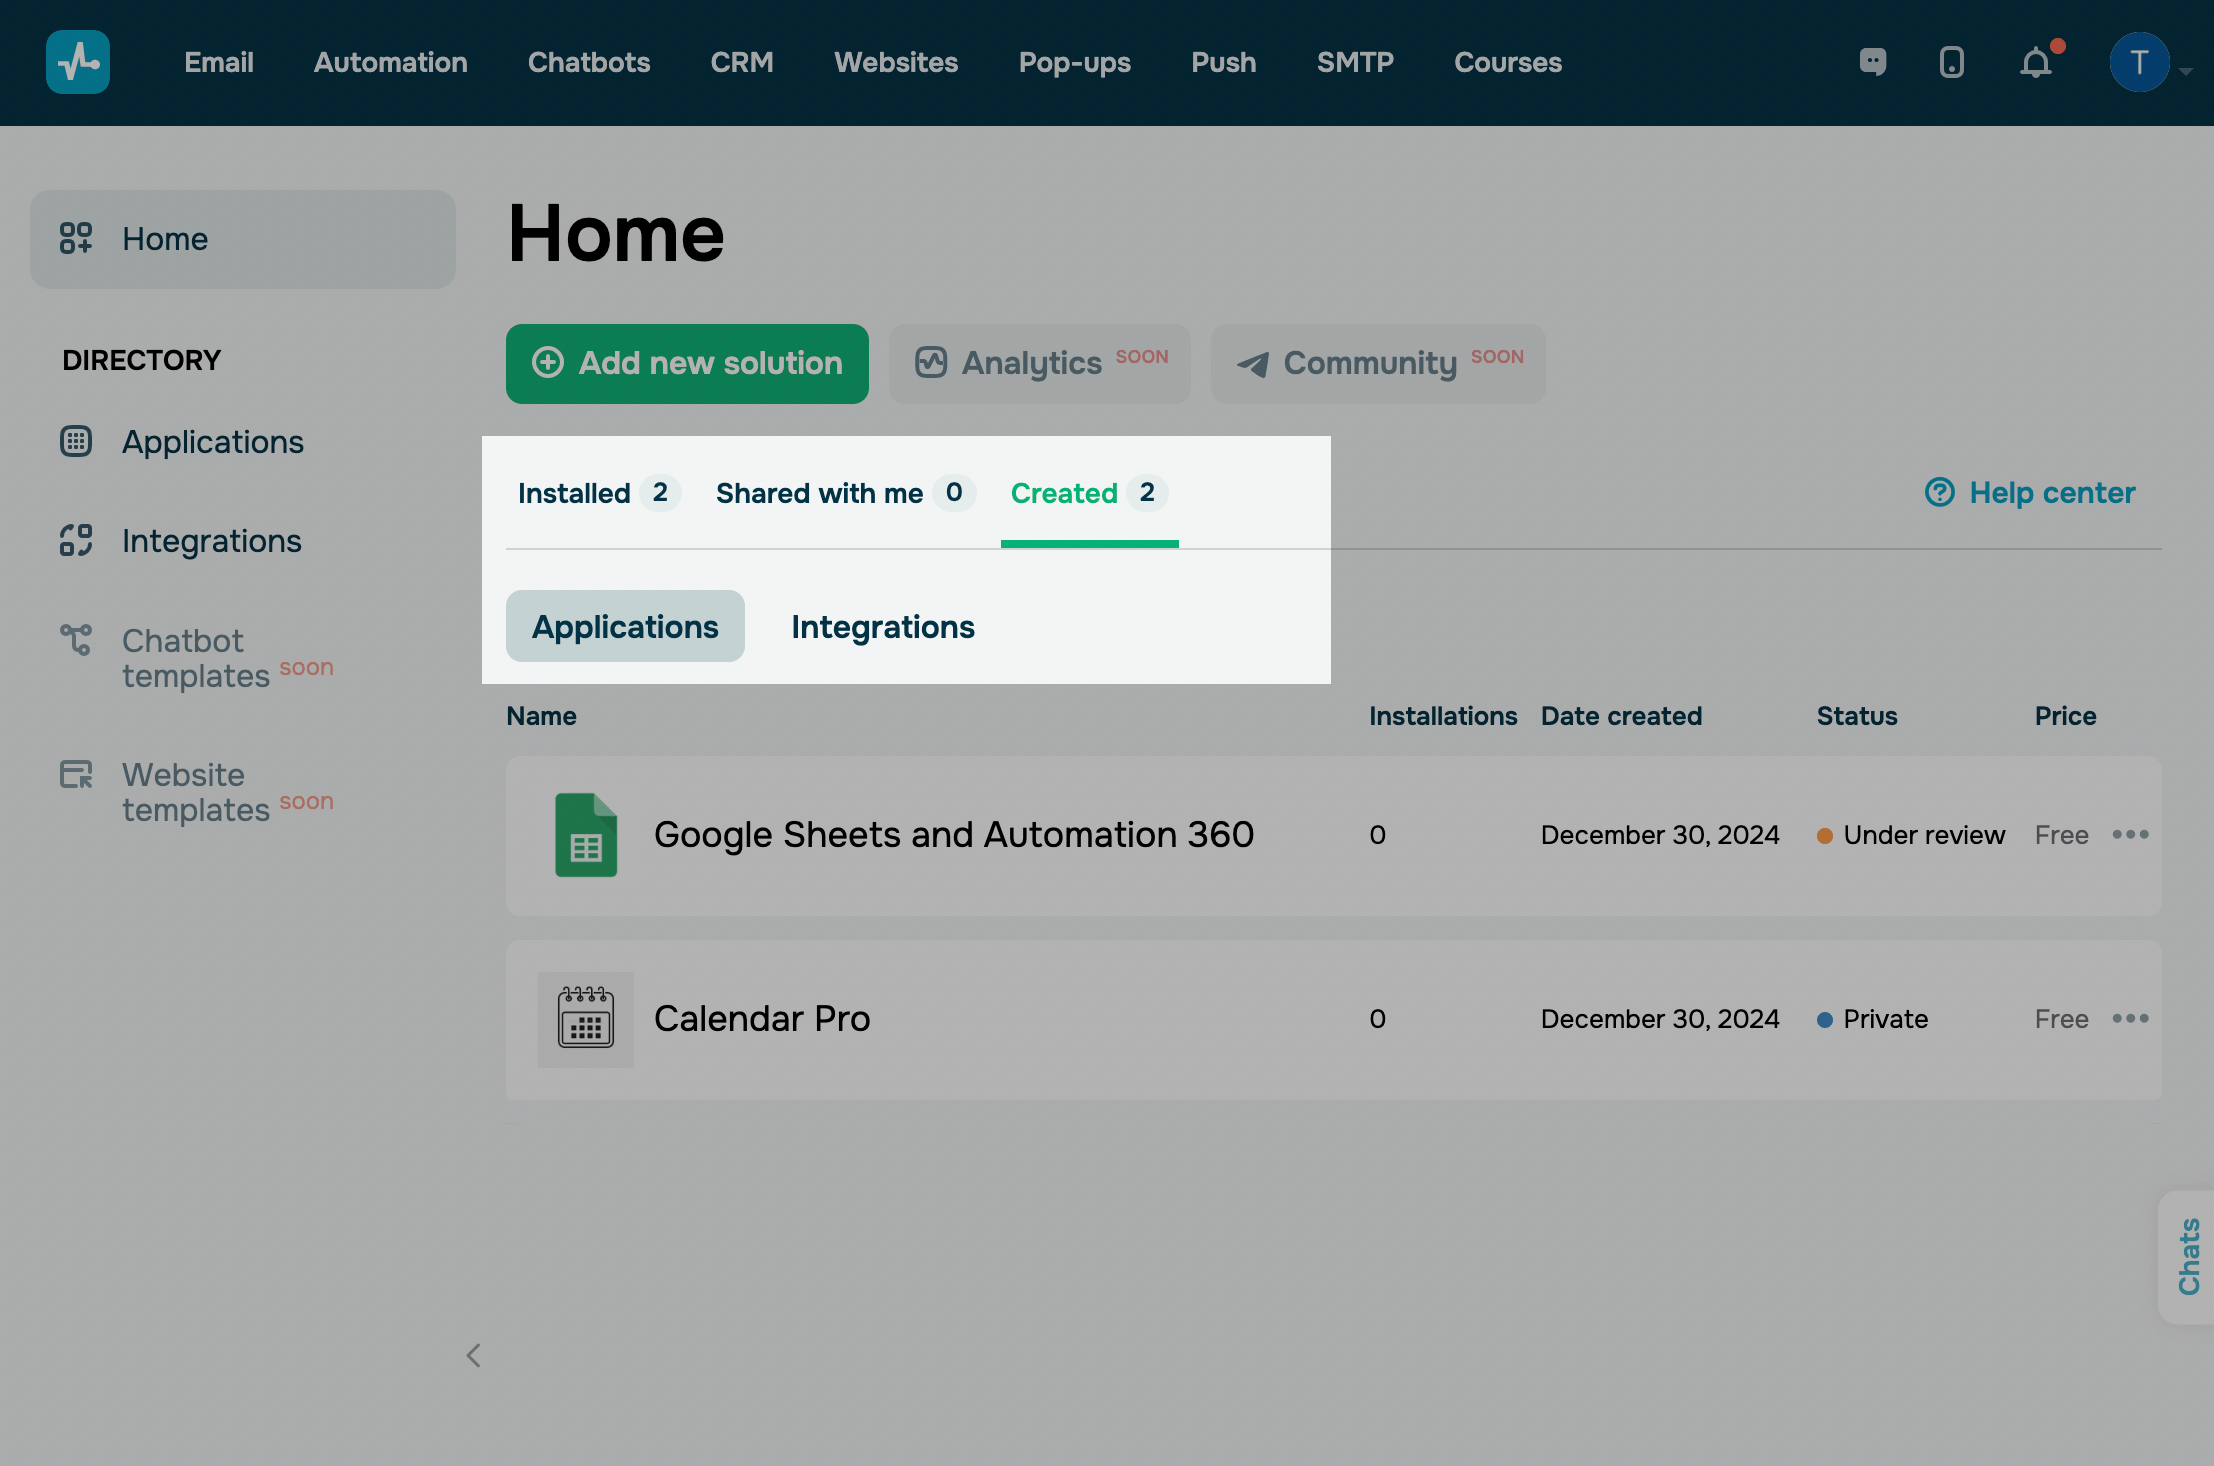The image size is (2214, 1466).
Task: Open the Email menu
Action: coord(219,62)
